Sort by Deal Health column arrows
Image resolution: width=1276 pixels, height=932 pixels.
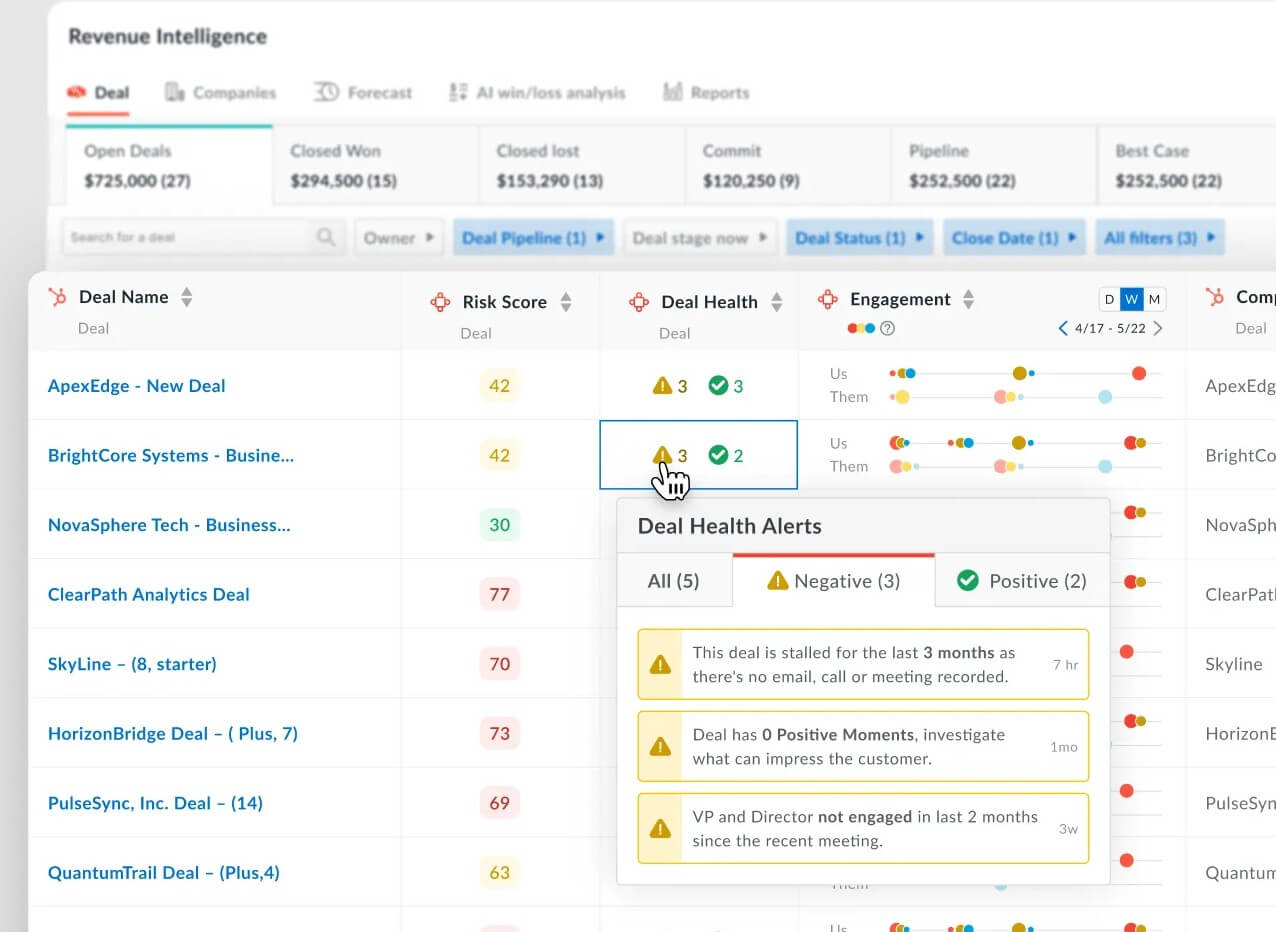[x=777, y=302]
